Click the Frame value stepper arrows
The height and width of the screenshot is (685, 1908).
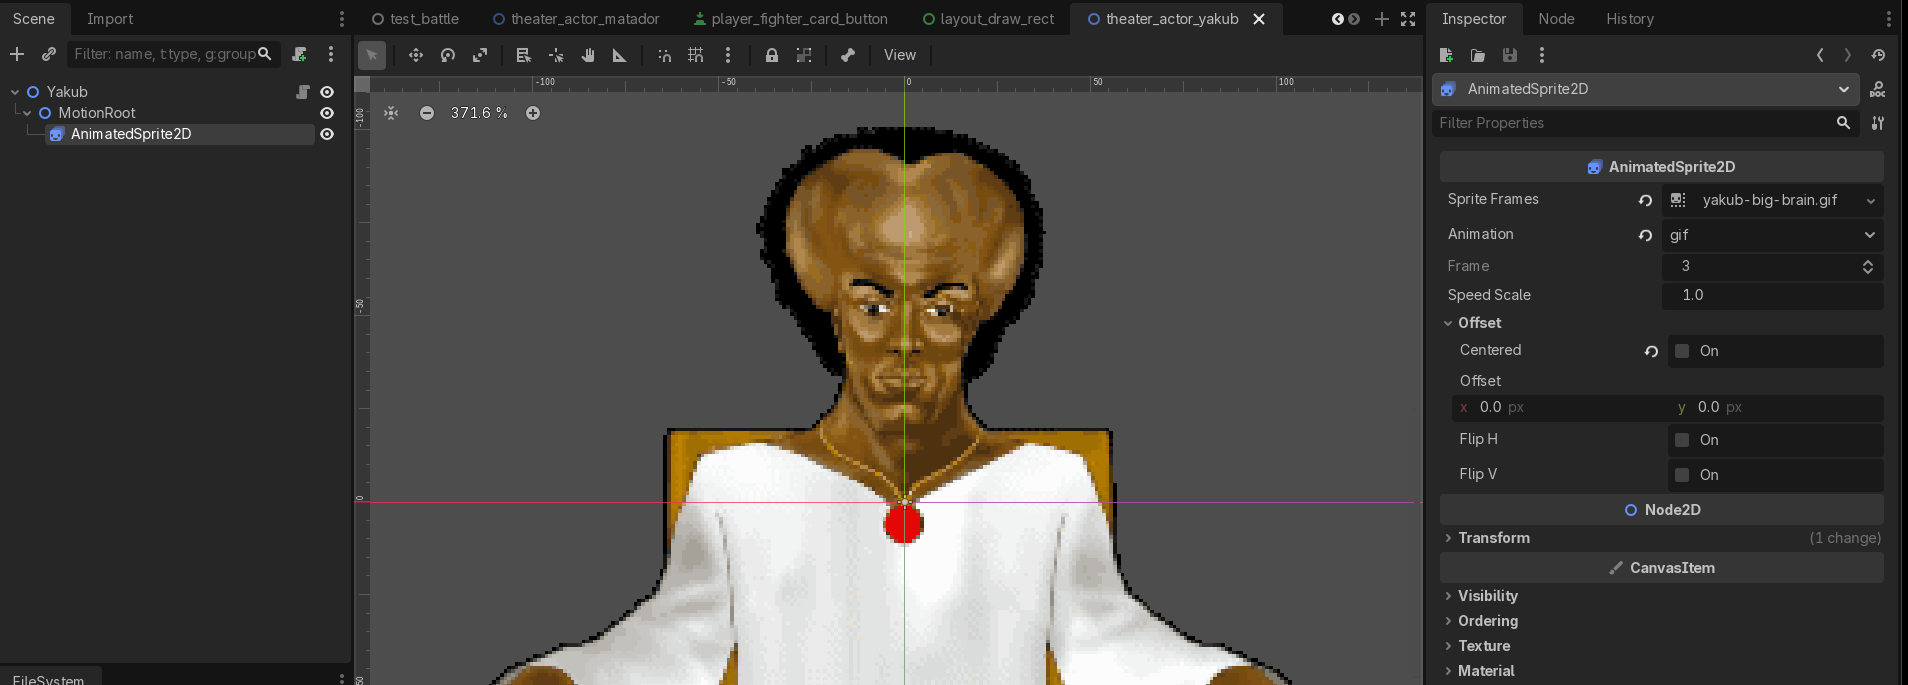tap(1868, 266)
